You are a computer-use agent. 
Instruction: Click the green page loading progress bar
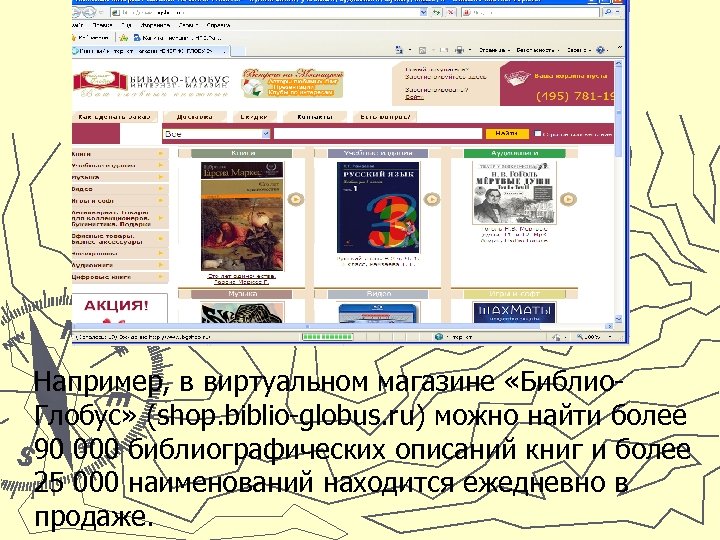327,337
